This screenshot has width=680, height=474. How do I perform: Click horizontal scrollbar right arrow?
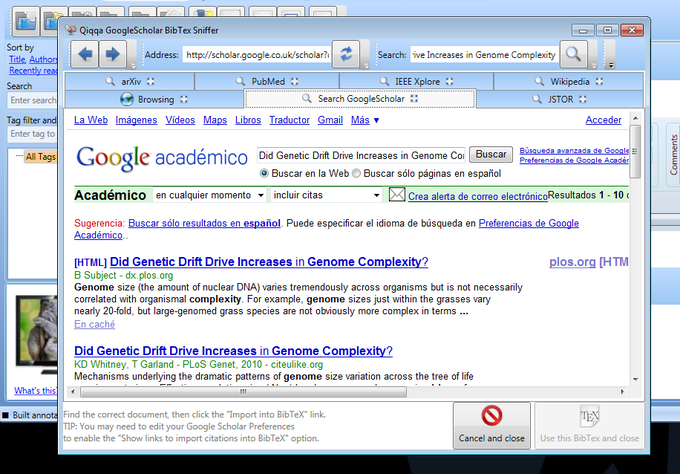tap(622, 392)
